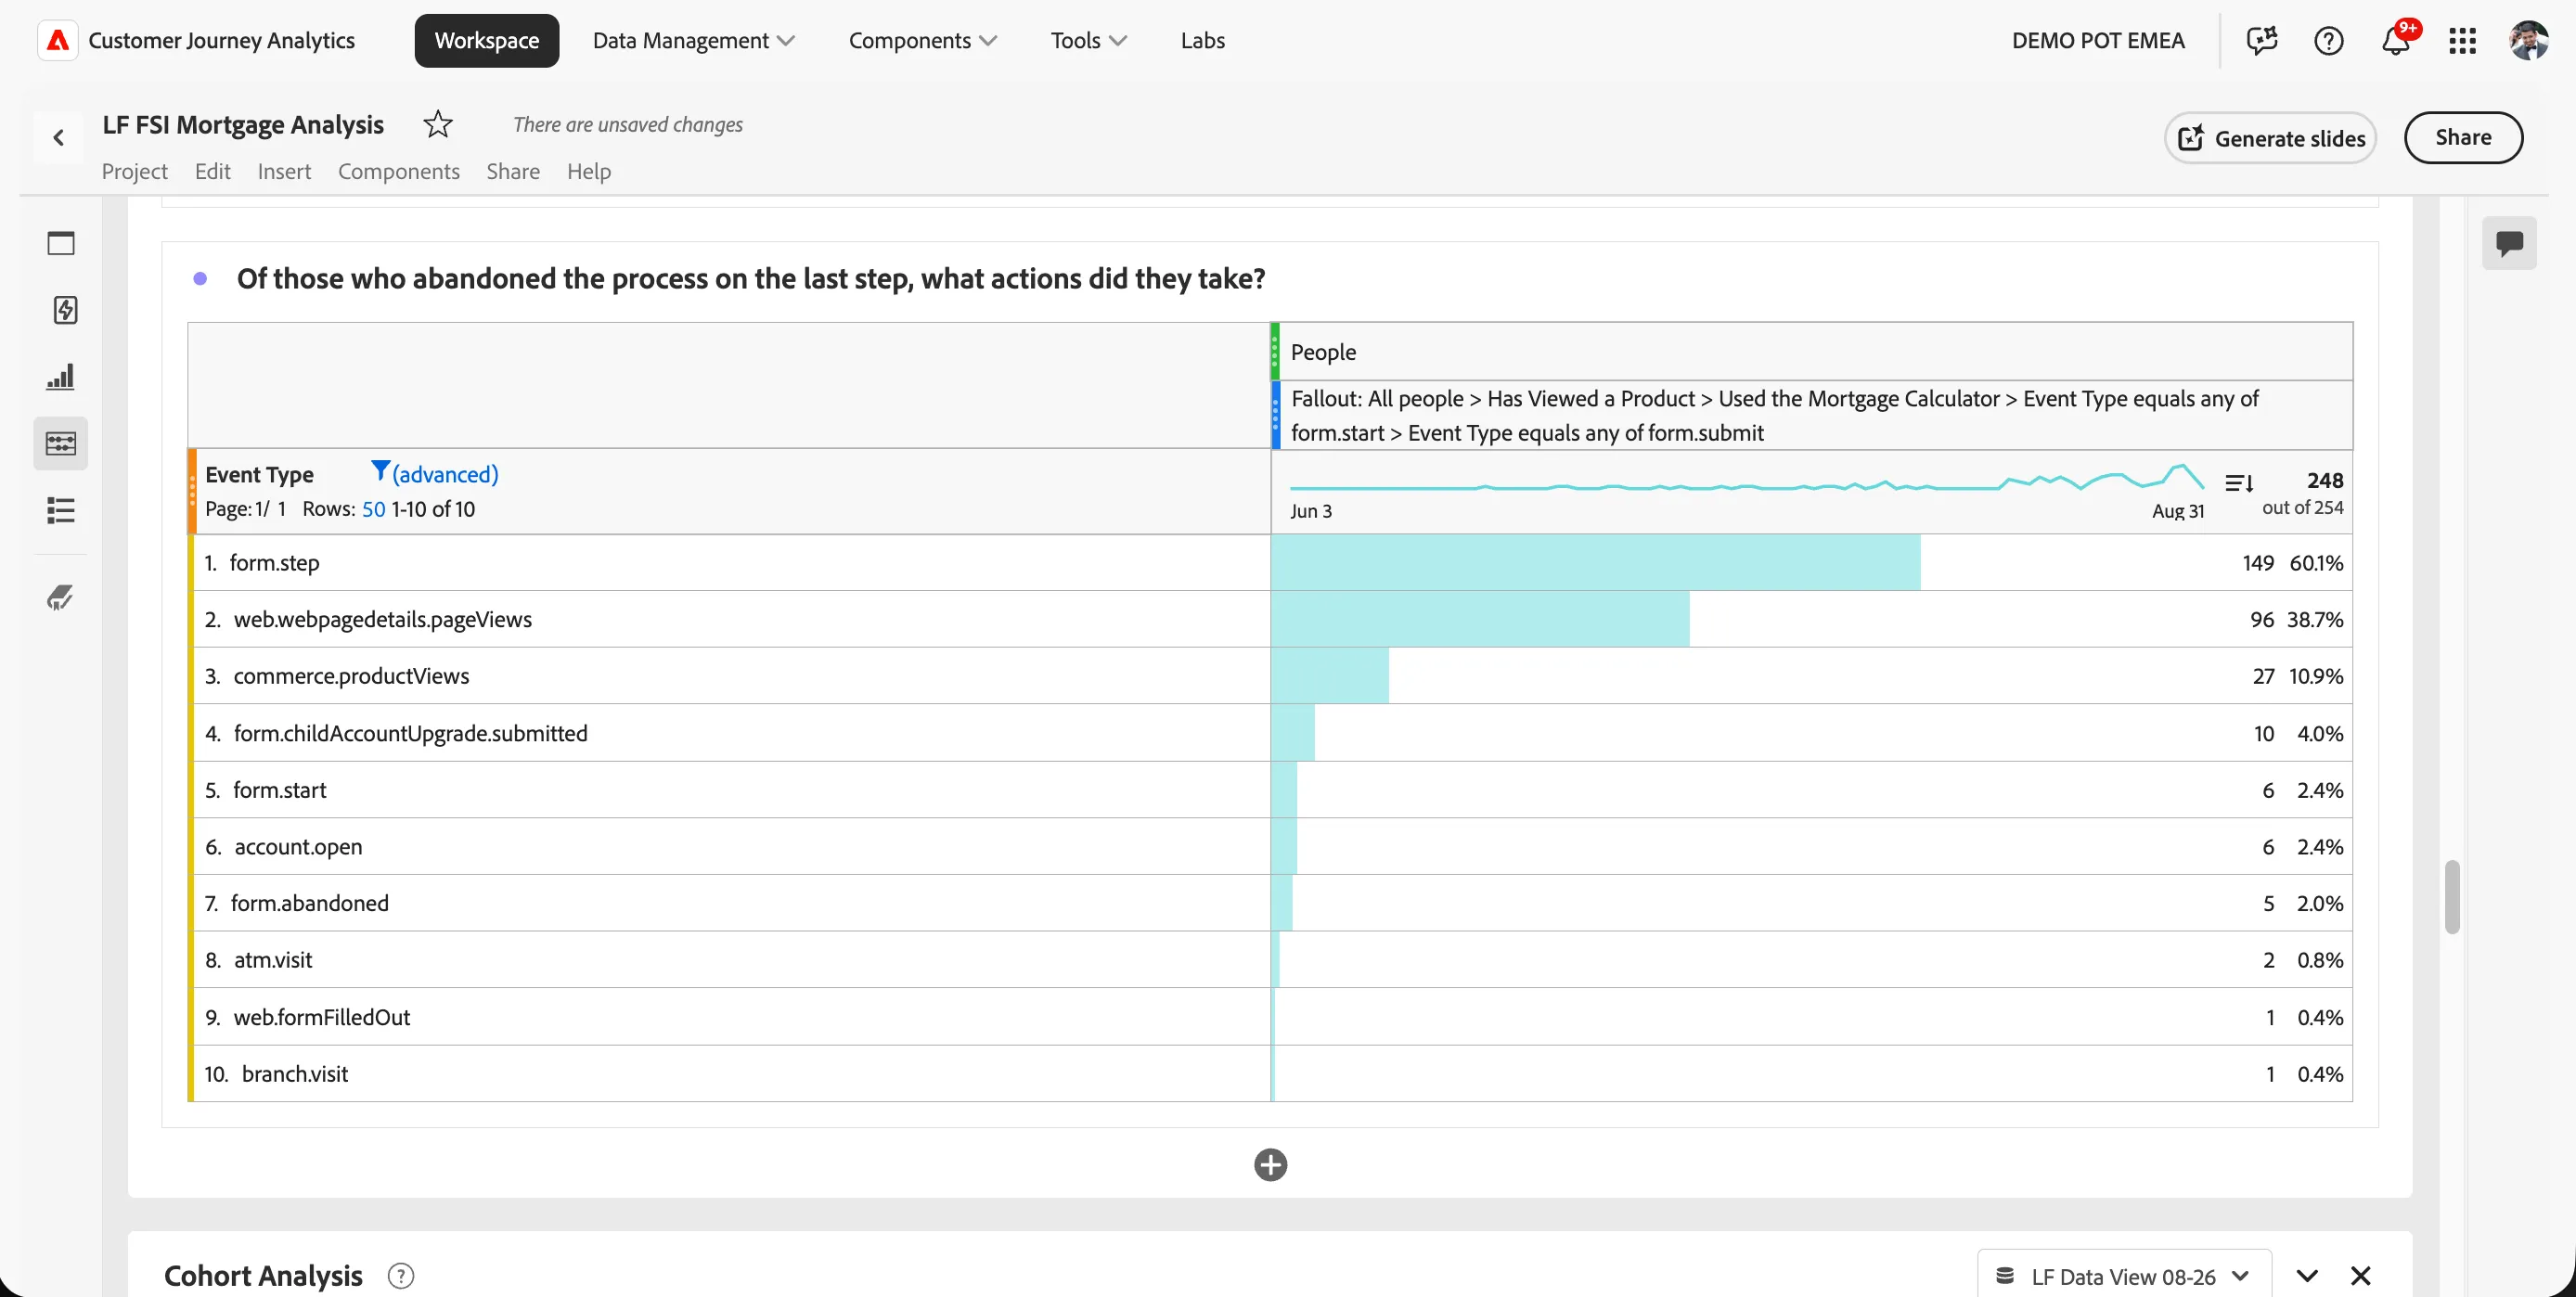Click the Generate slides button

tap(2270, 137)
